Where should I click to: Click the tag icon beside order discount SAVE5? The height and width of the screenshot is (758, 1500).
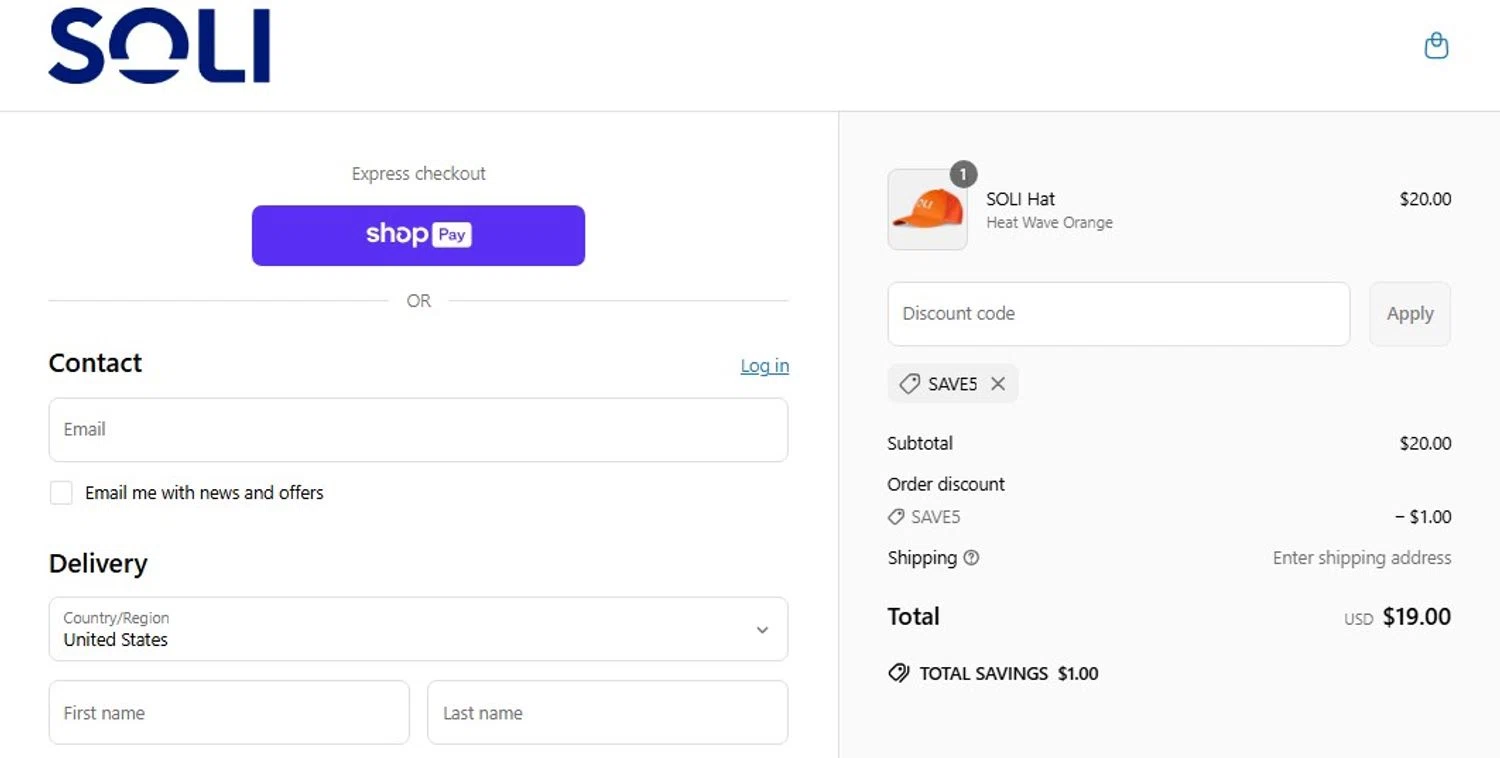(x=896, y=517)
